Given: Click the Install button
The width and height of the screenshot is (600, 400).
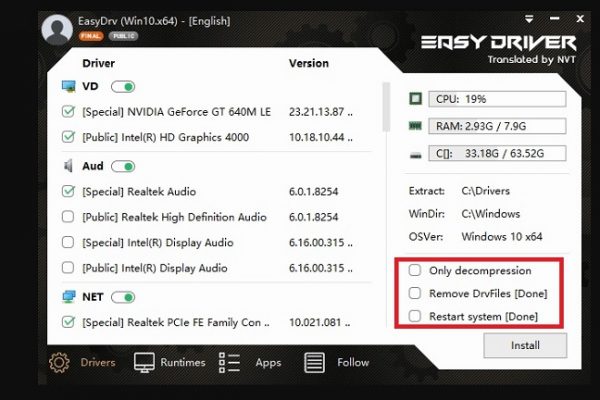Looking at the screenshot, I should (x=525, y=345).
